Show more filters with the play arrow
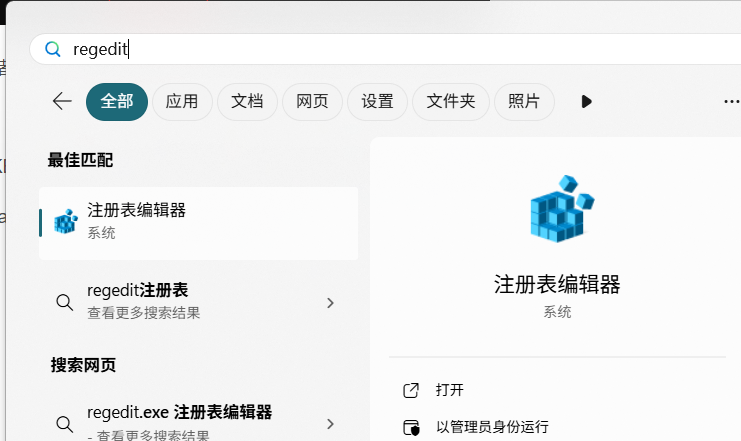 pos(586,102)
